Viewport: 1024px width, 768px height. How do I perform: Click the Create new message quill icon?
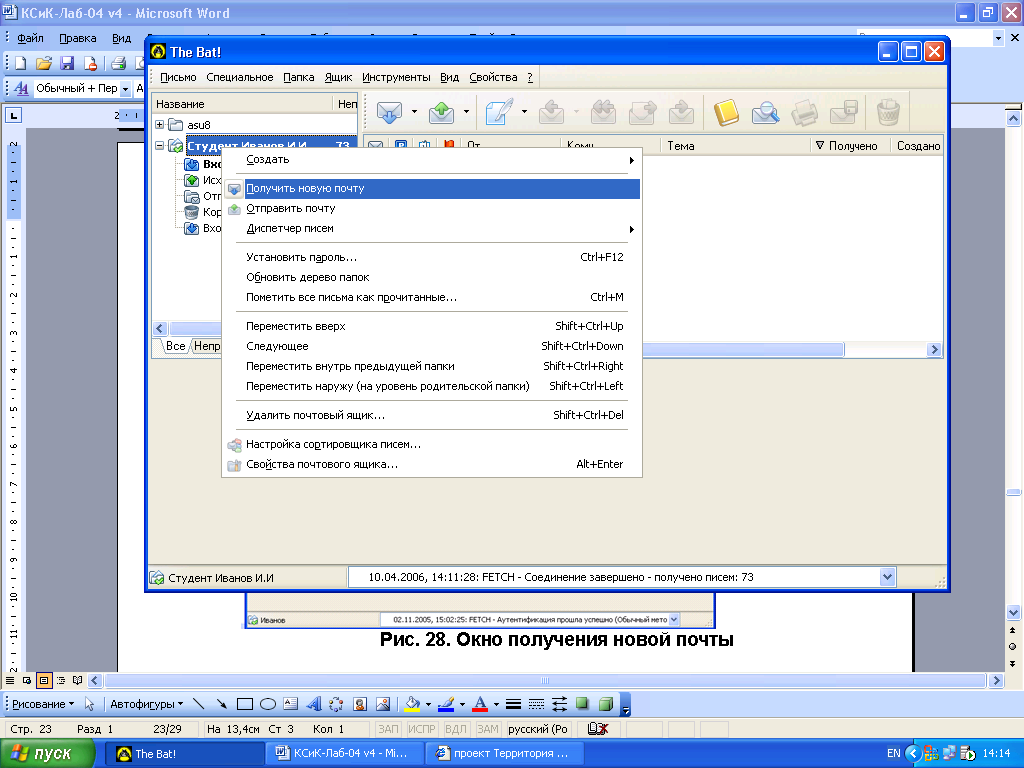click(499, 112)
